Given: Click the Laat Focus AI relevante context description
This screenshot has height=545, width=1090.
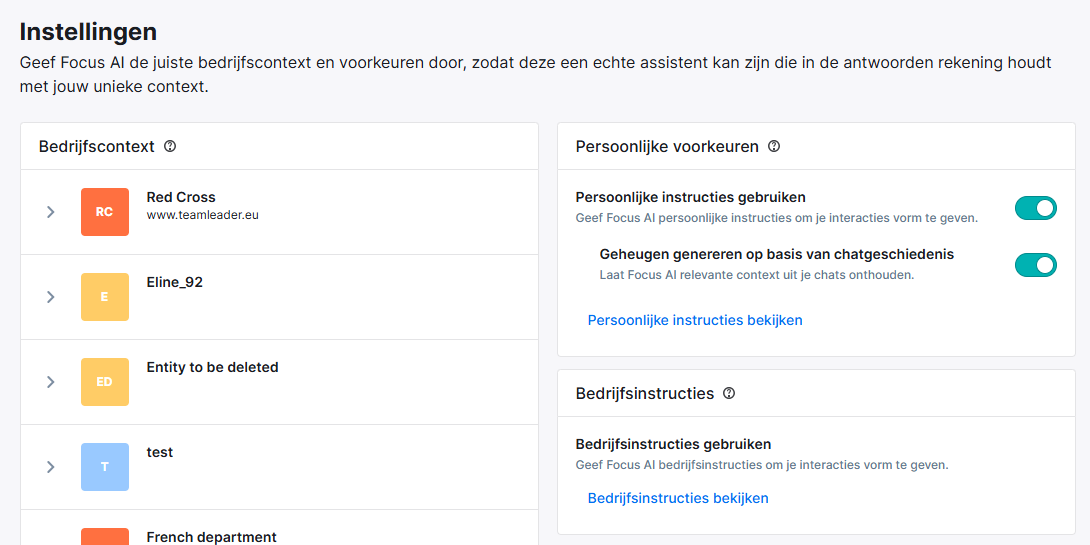Looking at the screenshot, I should tap(756, 275).
